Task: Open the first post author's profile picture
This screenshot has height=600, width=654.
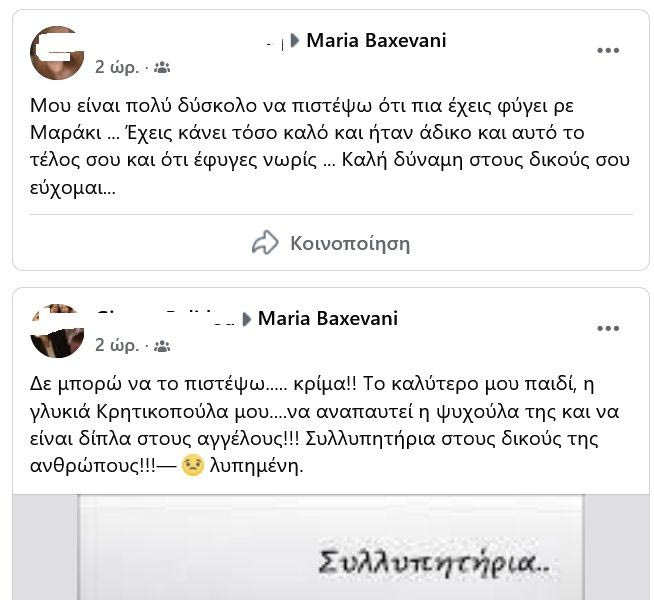Action: tap(57, 53)
